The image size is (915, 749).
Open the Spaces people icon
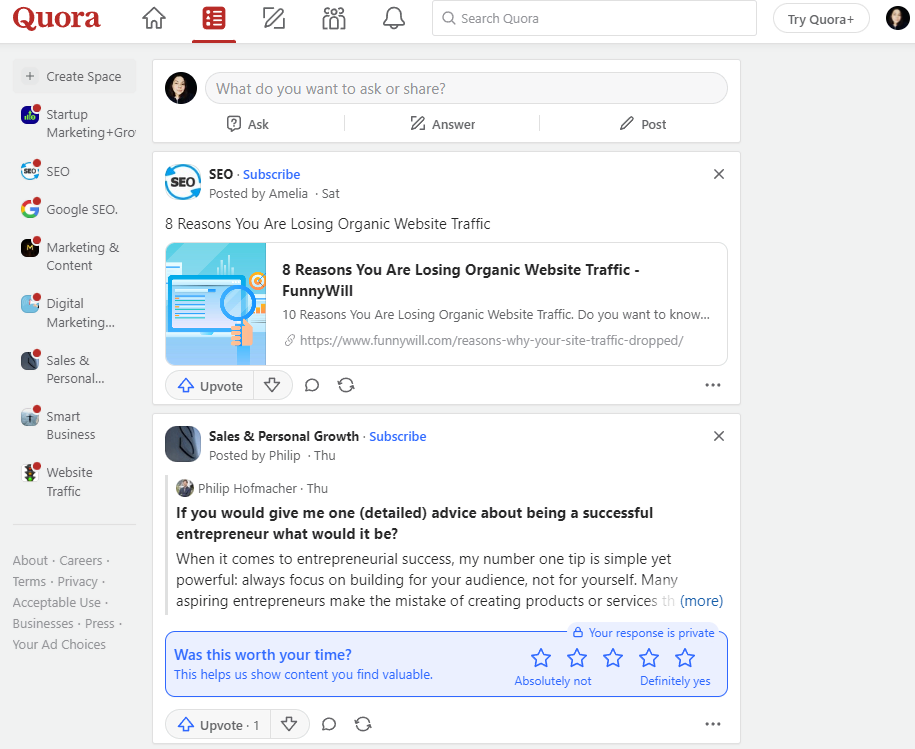click(334, 19)
